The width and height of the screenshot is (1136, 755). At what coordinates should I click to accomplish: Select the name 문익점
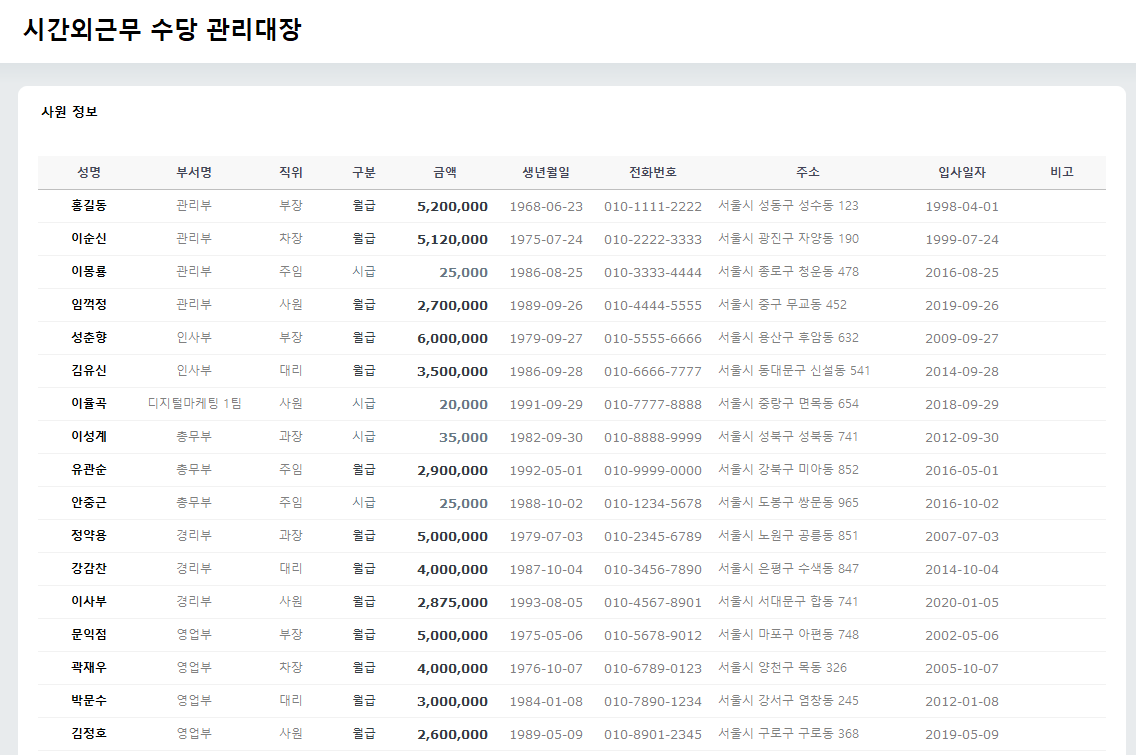click(x=89, y=634)
